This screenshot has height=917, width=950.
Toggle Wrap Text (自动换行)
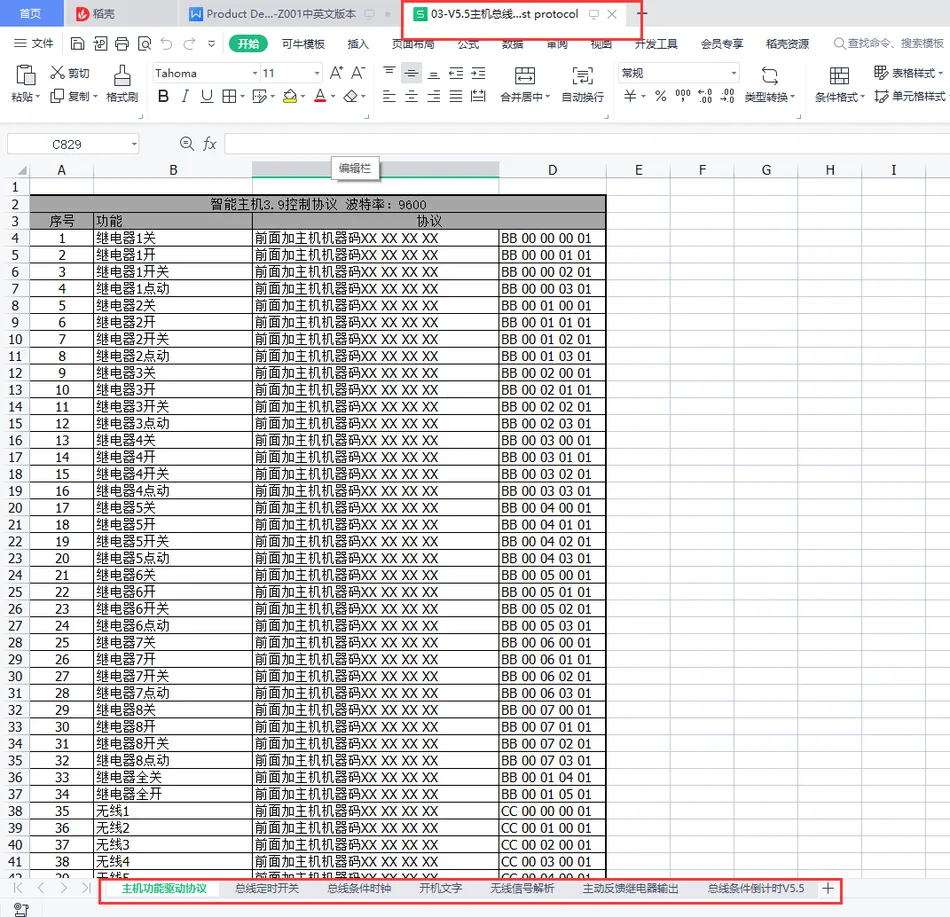click(582, 84)
